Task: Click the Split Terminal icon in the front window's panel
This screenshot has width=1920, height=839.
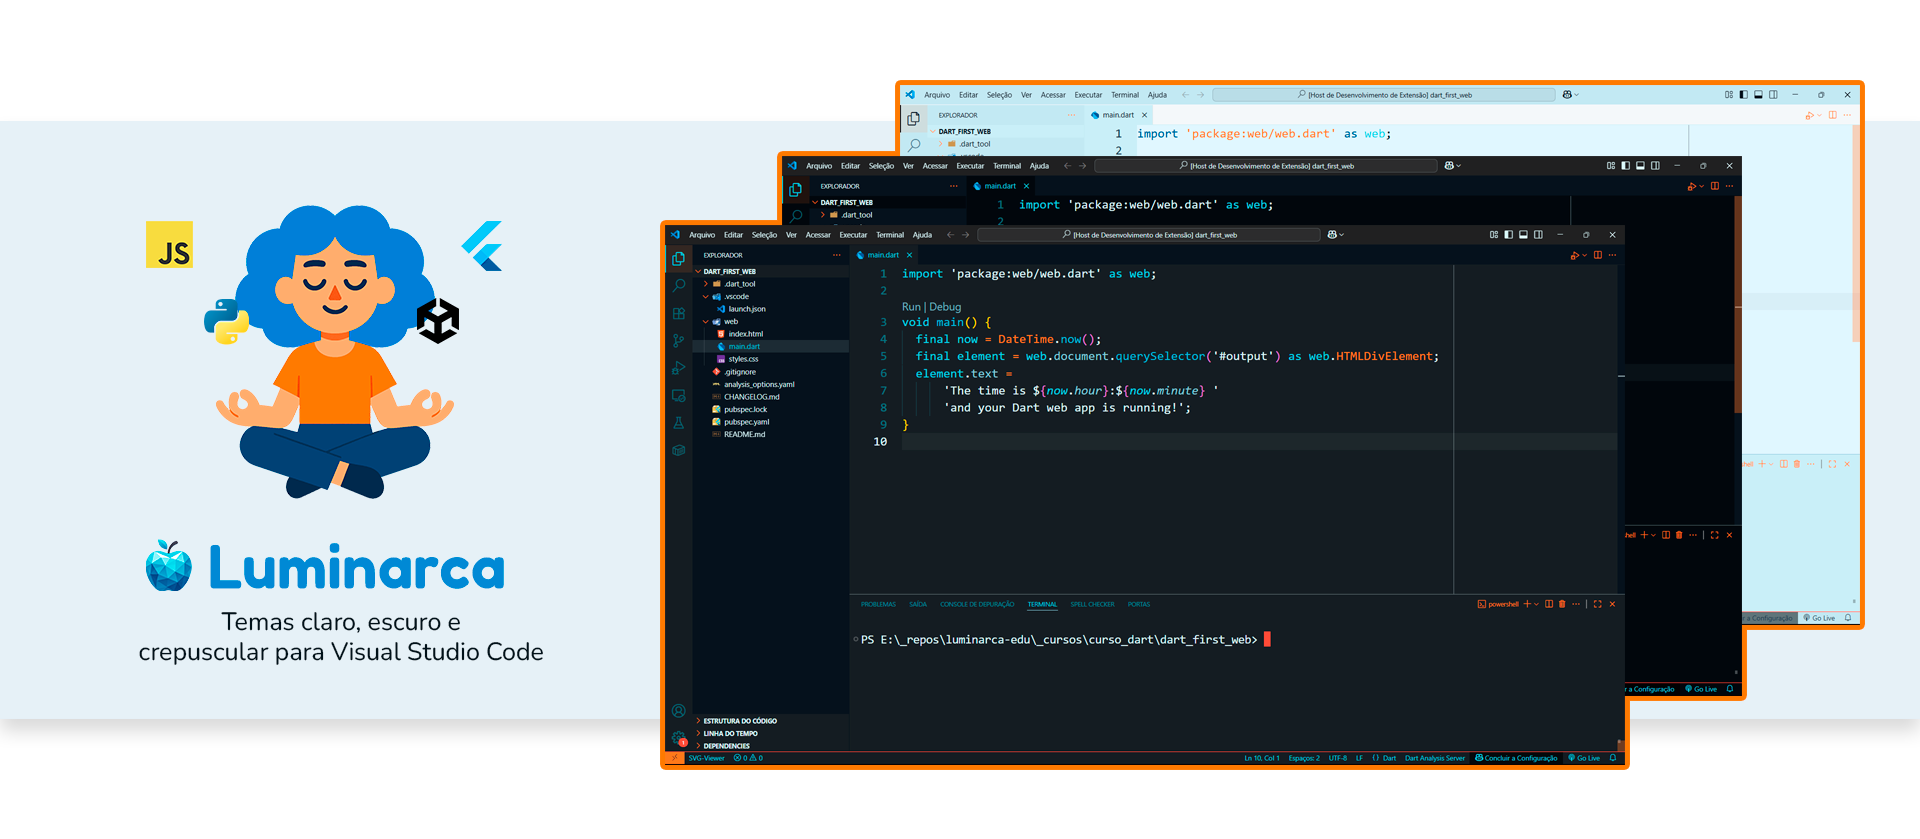Action: [x=1549, y=604]
